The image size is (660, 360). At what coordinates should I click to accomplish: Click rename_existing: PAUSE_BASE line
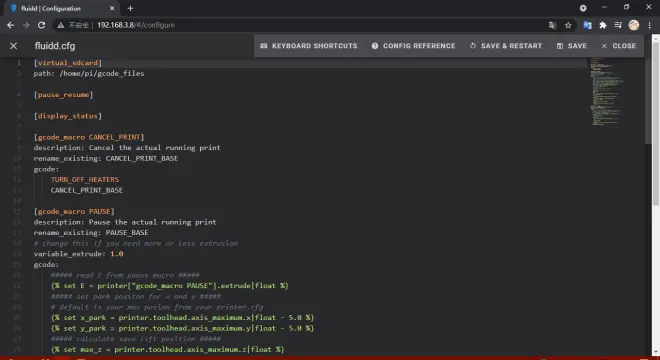[91, 232]
